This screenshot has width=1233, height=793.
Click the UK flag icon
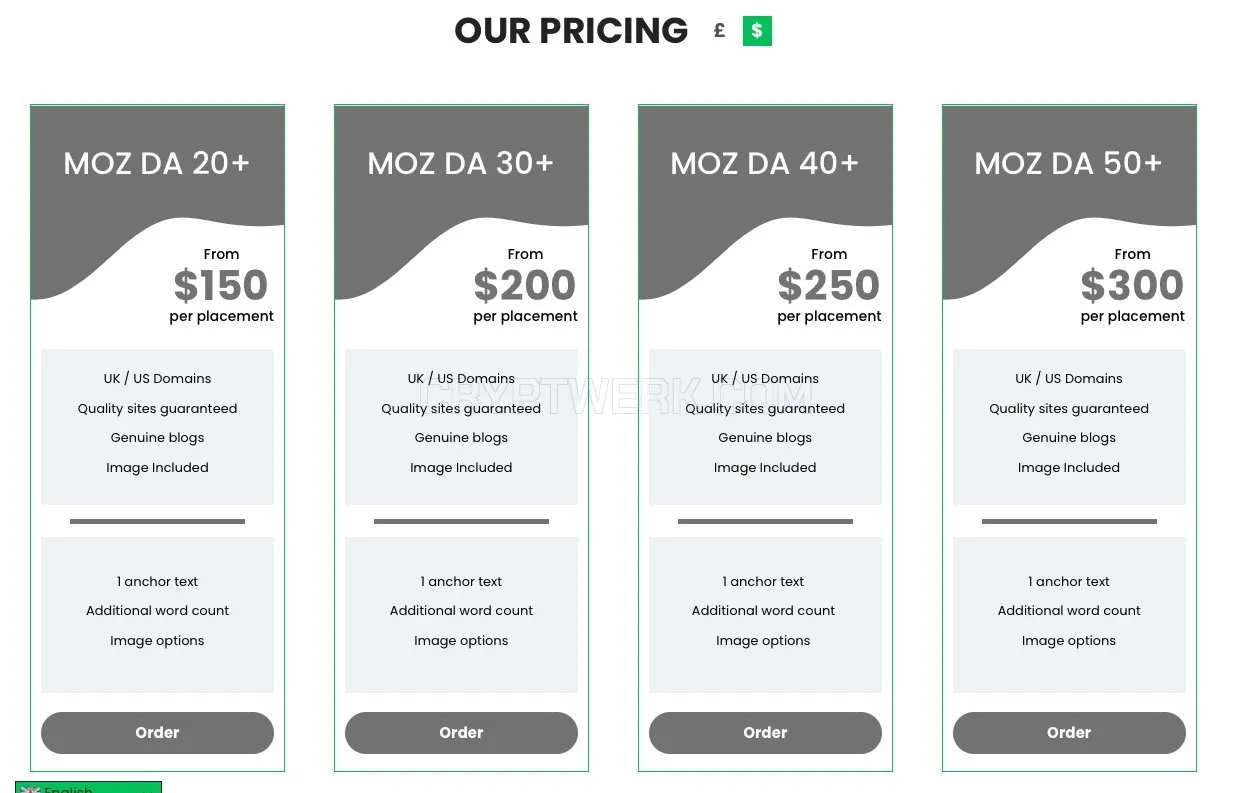[x=30, y=789]
